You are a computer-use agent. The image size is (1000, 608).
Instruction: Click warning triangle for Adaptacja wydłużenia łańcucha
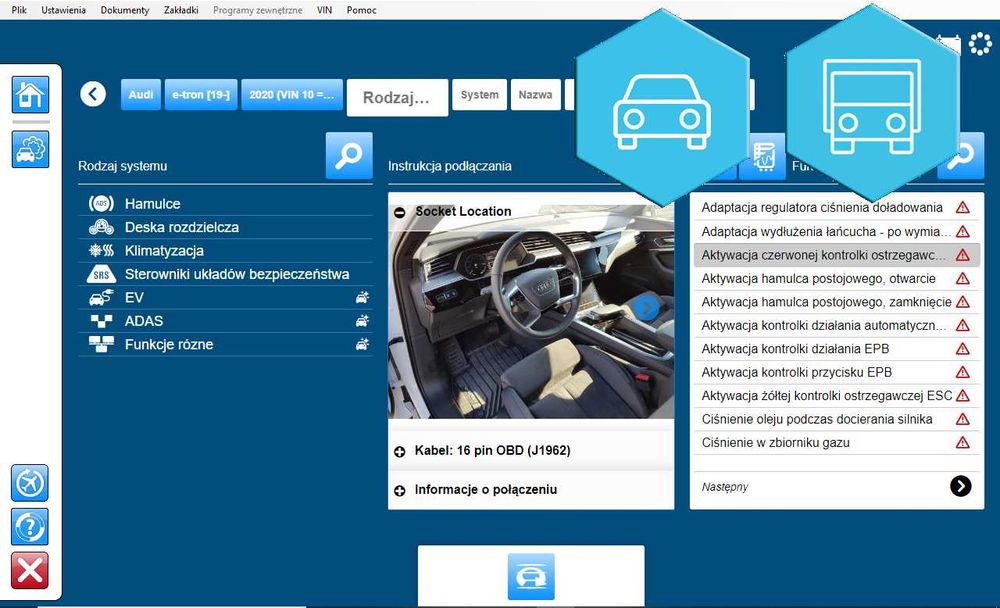pos(962,232)
